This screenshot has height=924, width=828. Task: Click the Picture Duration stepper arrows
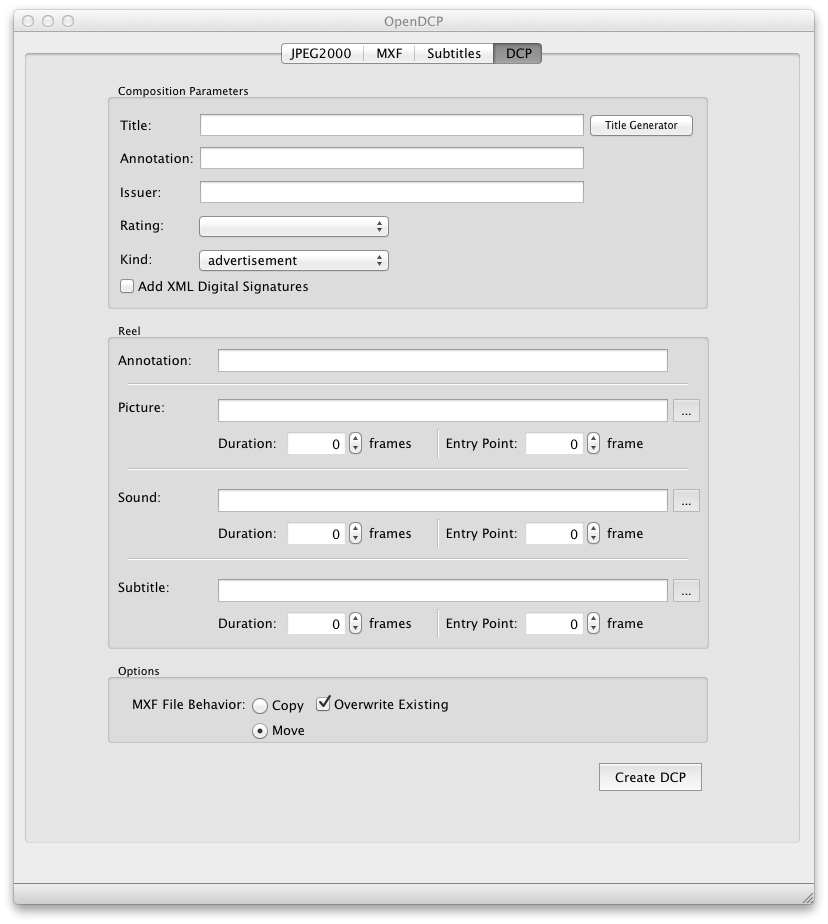tap(356, 443)
